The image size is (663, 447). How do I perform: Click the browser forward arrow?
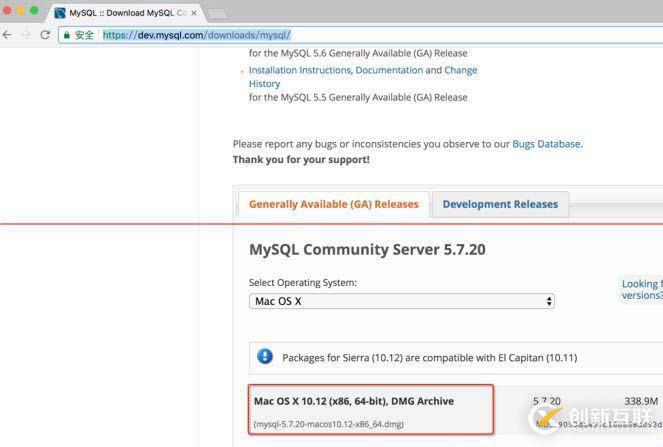[26, 35]
